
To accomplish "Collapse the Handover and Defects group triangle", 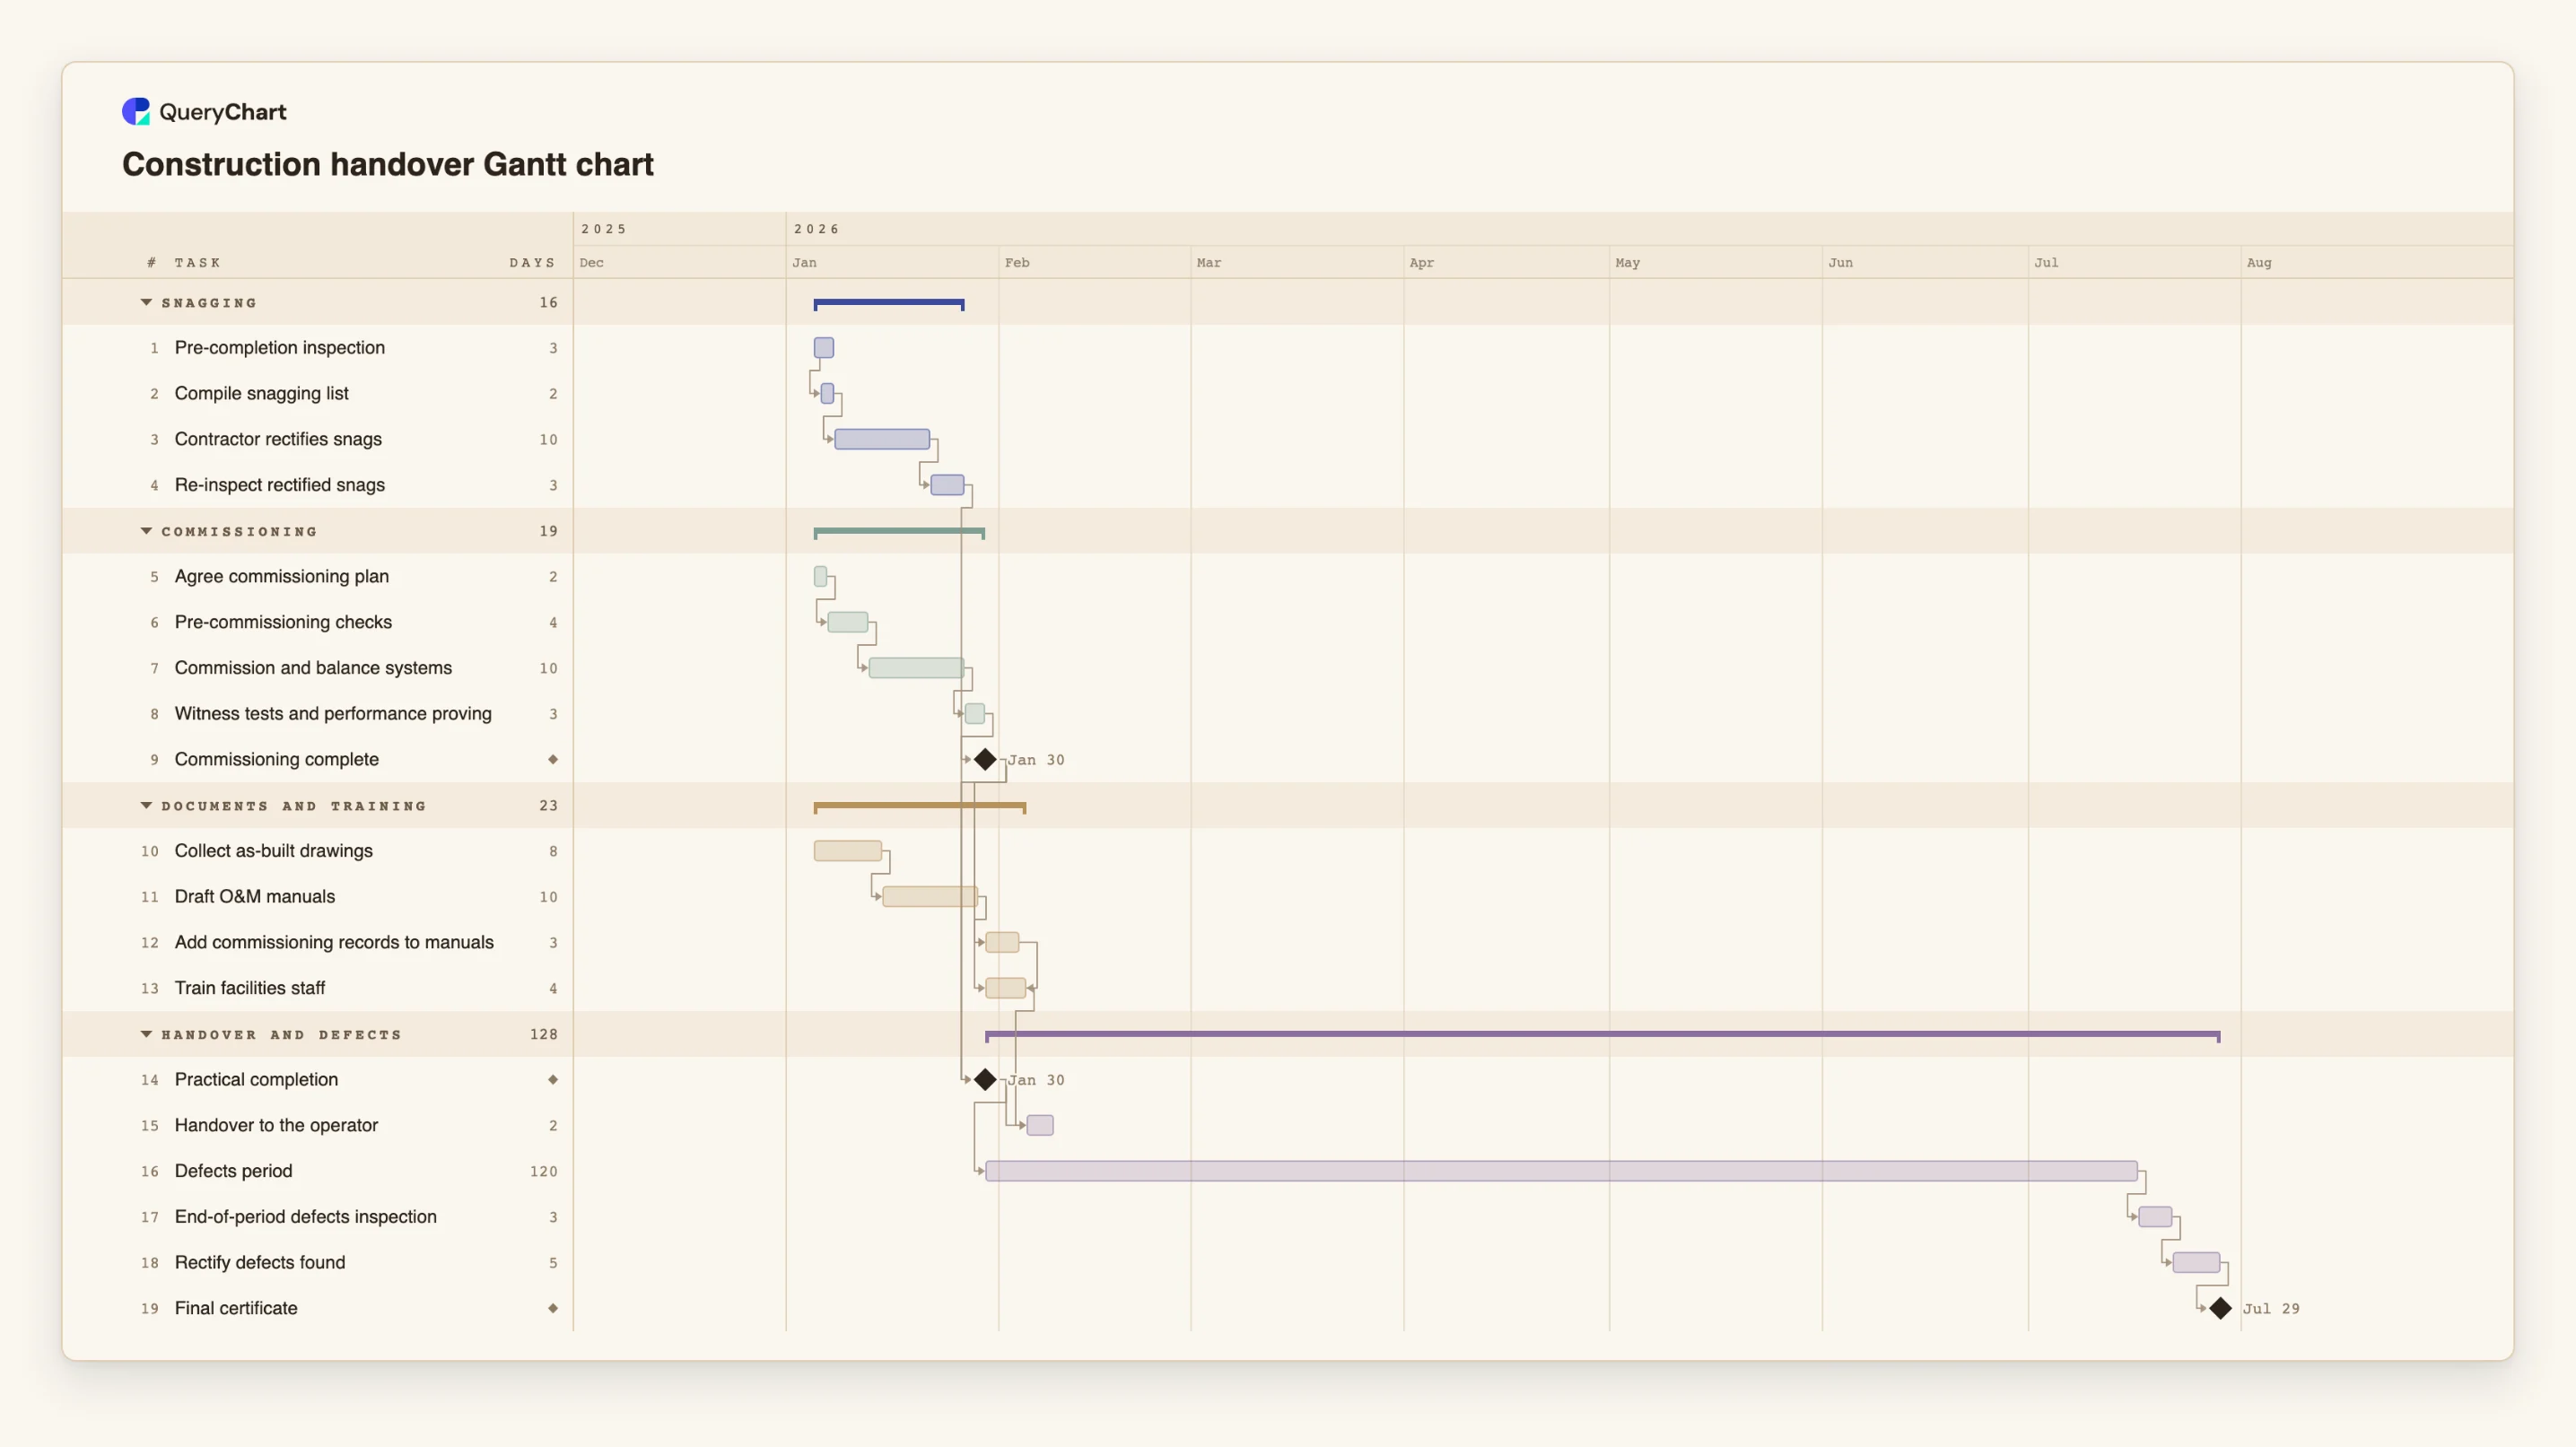I will (x=146, y=1034).
